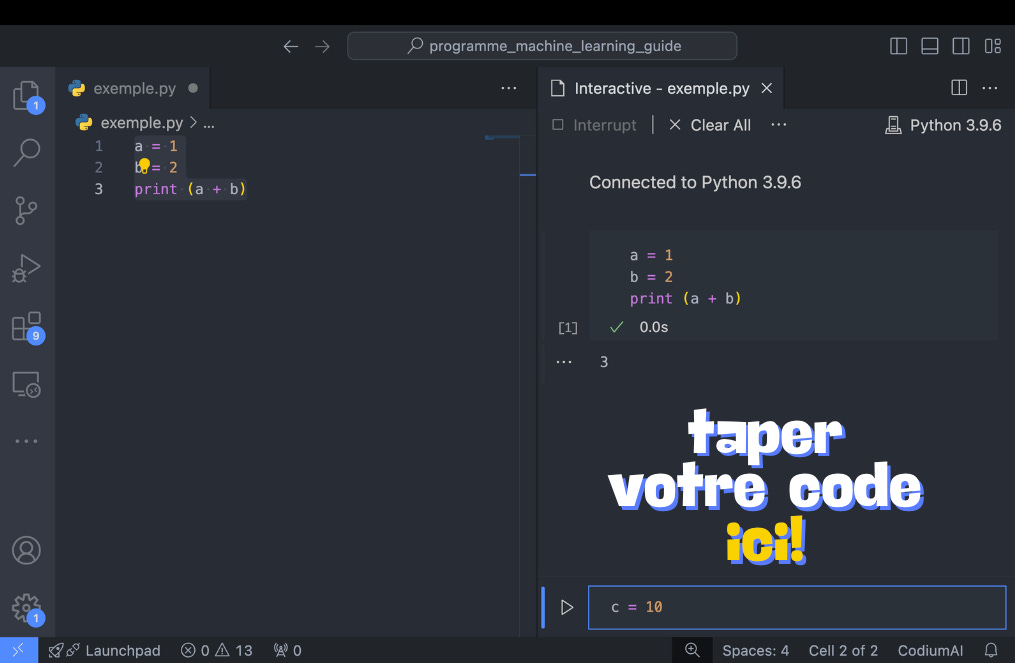This screenshot has height=663, width=1015.
Task: Open the notifications bell in the status bar
Action: pos(991,650)
